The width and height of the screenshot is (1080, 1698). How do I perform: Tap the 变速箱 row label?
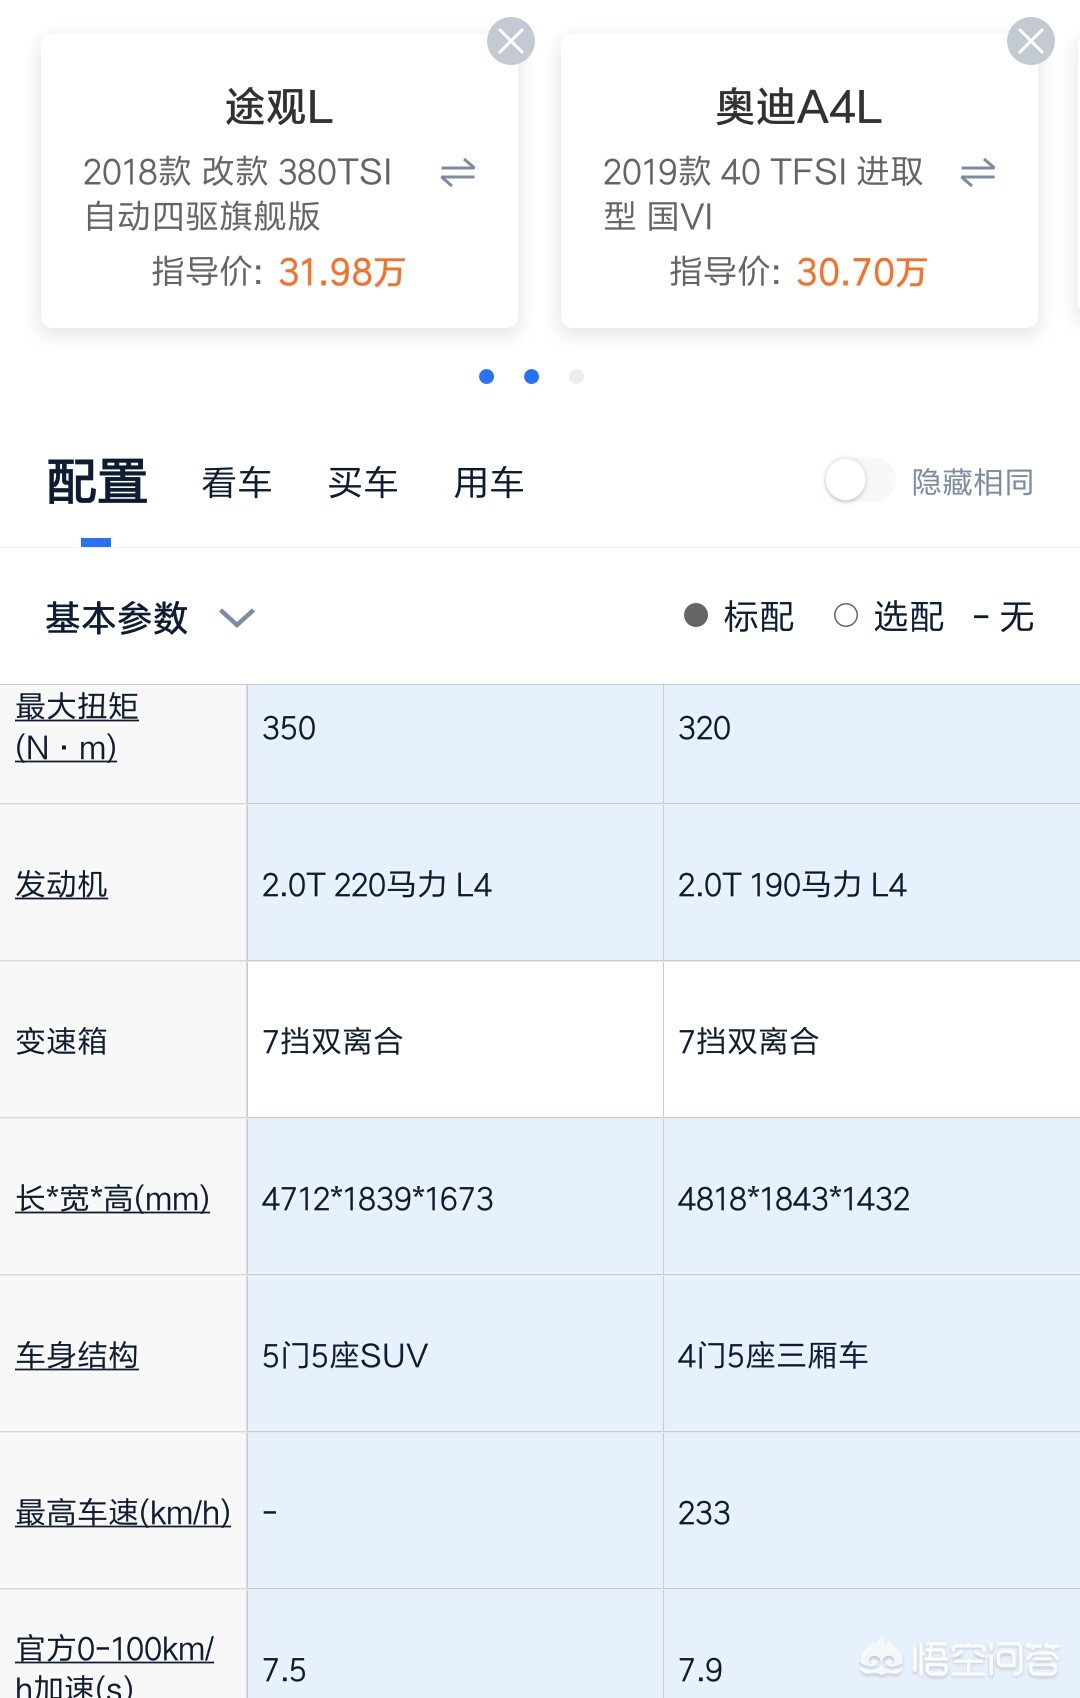62,1041
